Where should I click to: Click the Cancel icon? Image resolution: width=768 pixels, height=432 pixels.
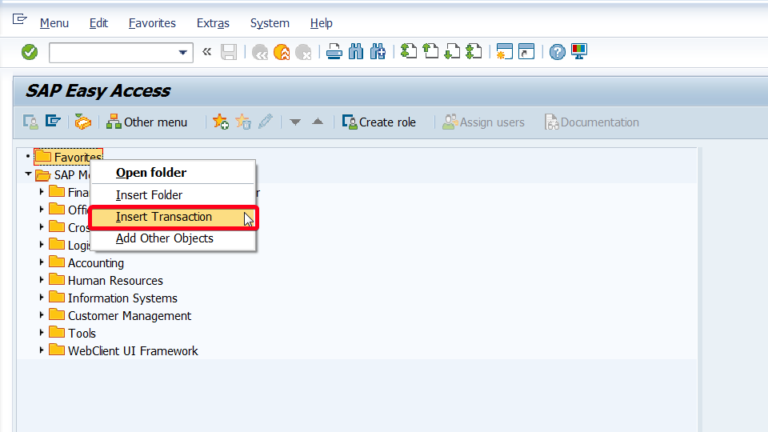[x=304, y=52]
